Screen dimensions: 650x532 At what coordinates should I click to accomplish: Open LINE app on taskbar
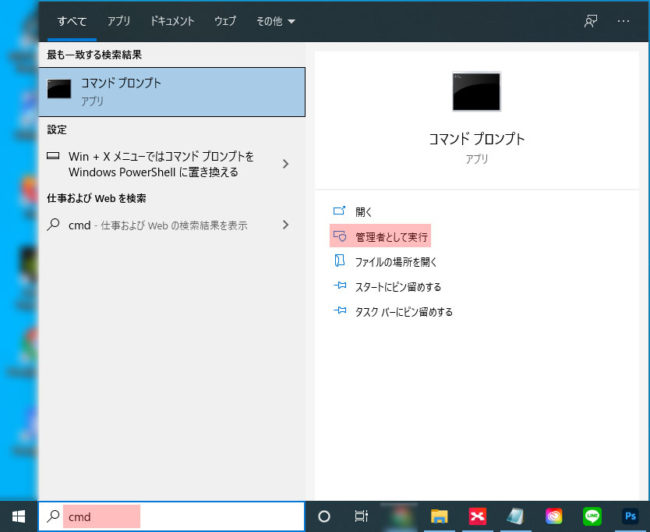(x=592, y=516)
